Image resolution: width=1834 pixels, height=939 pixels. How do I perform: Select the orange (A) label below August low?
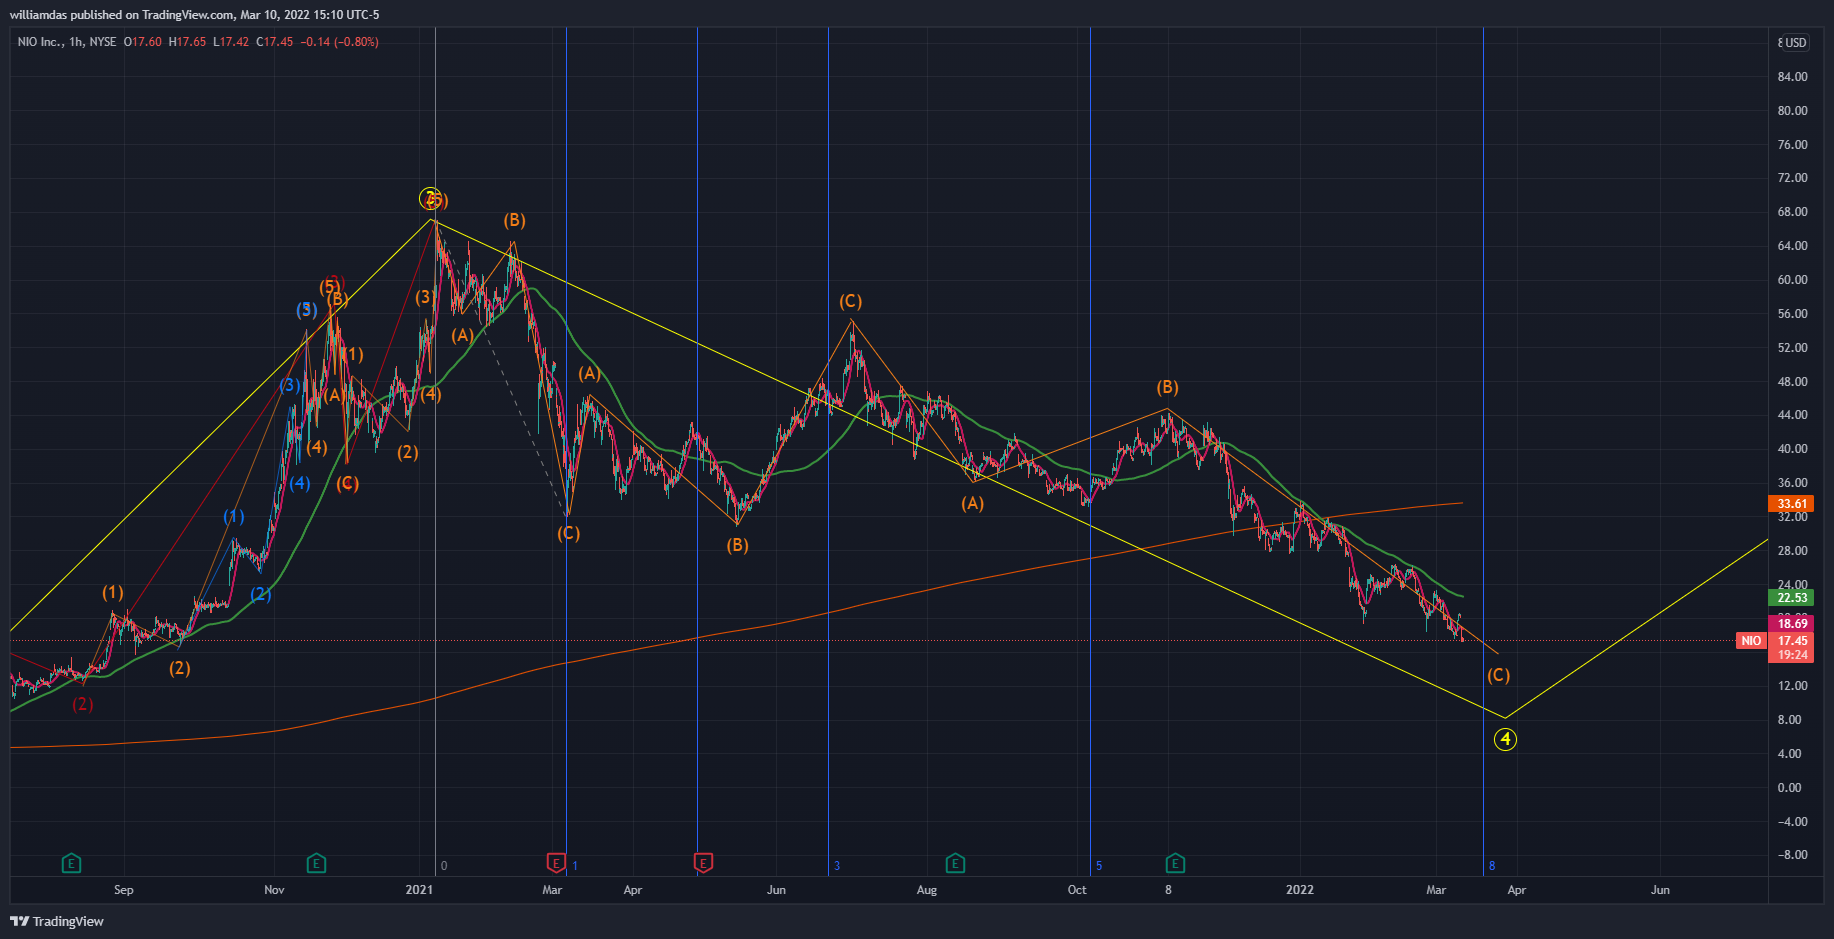[972, 503]
